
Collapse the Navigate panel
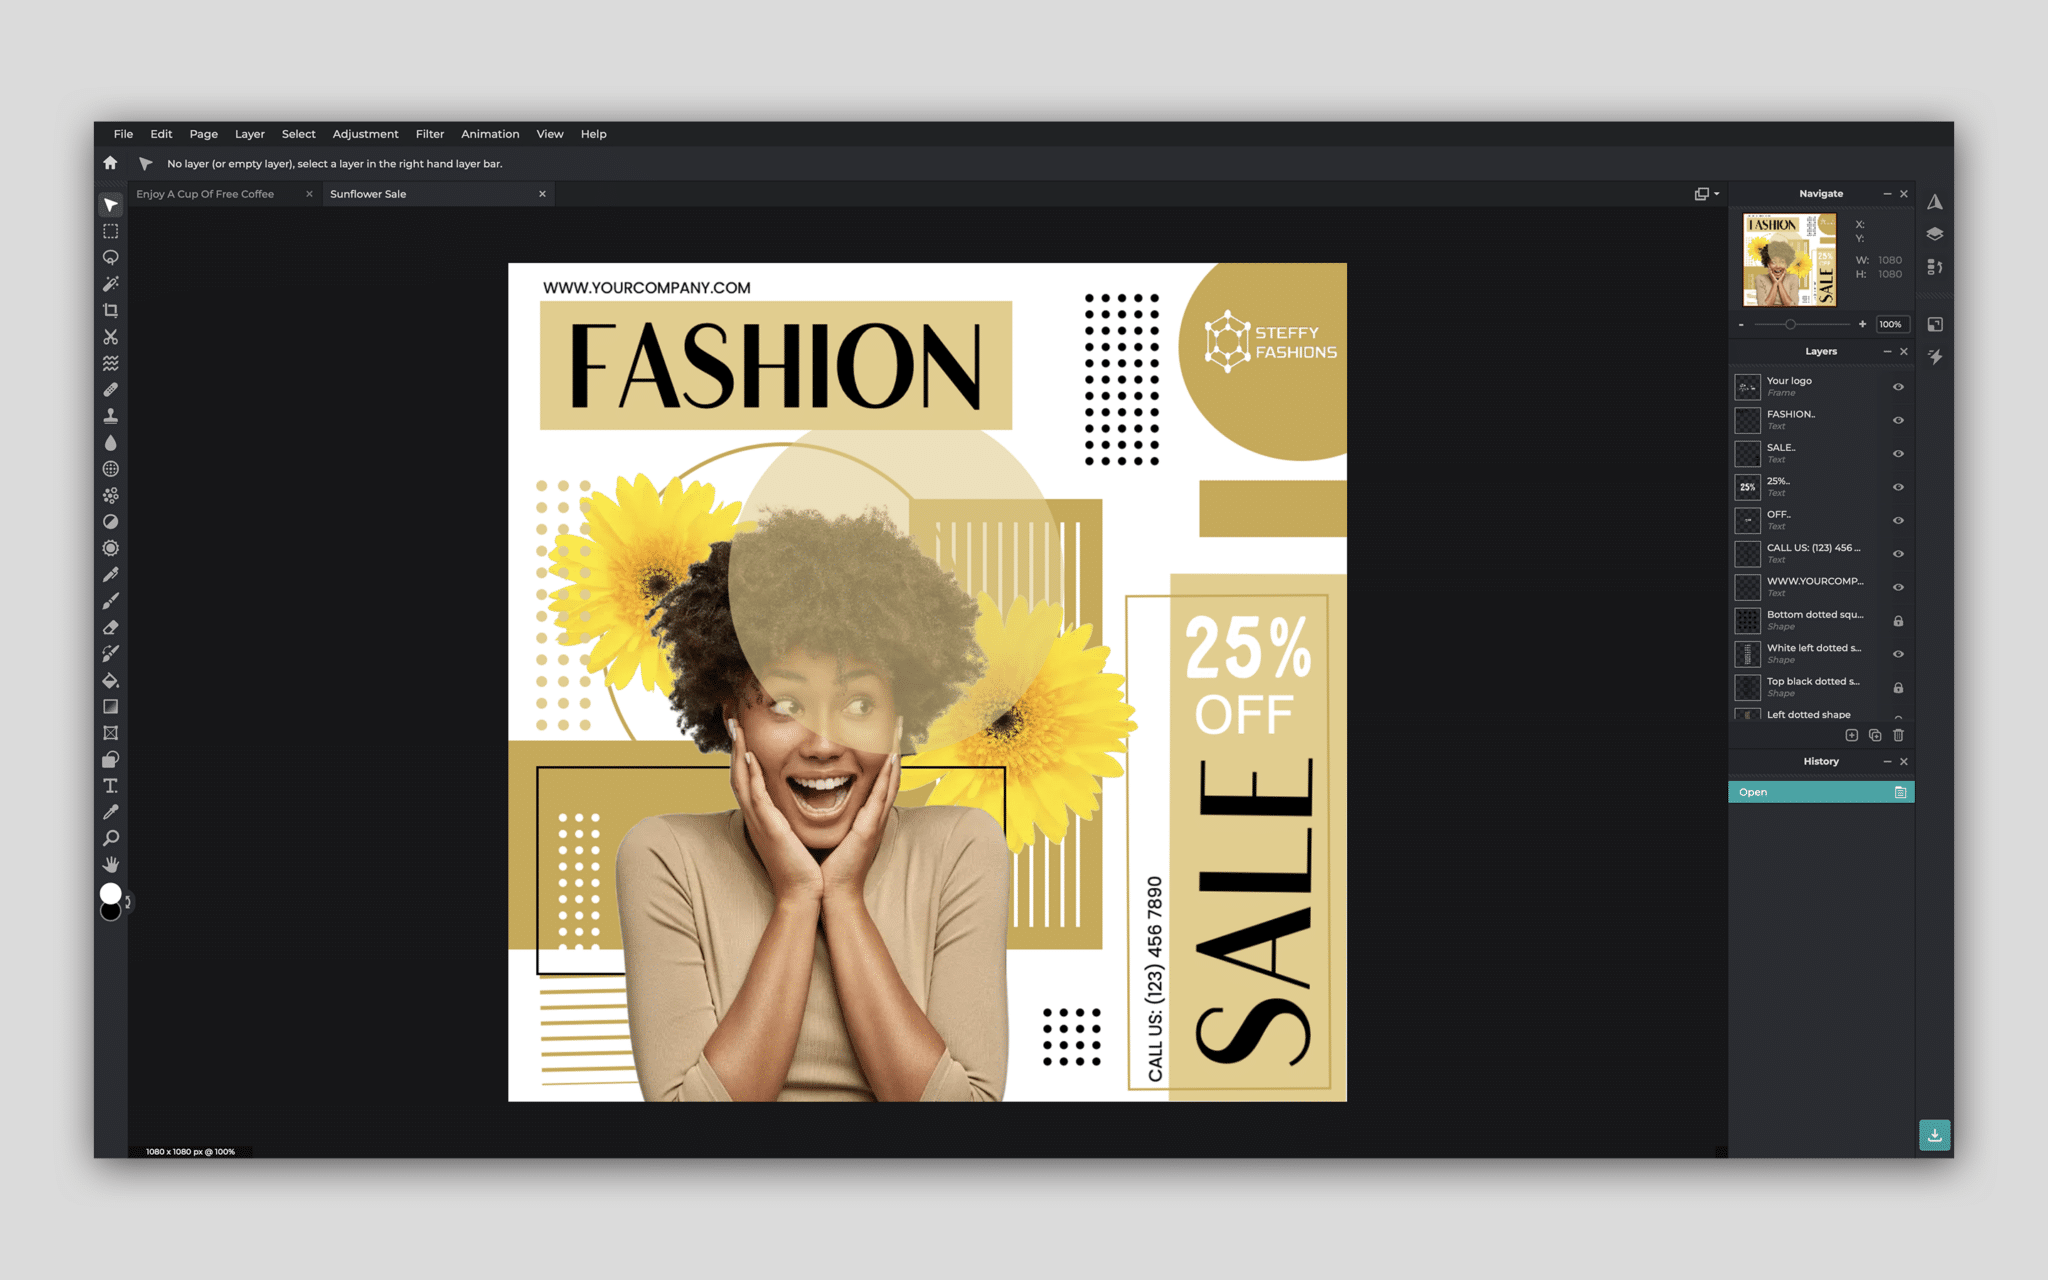(x=1887, y=194)
